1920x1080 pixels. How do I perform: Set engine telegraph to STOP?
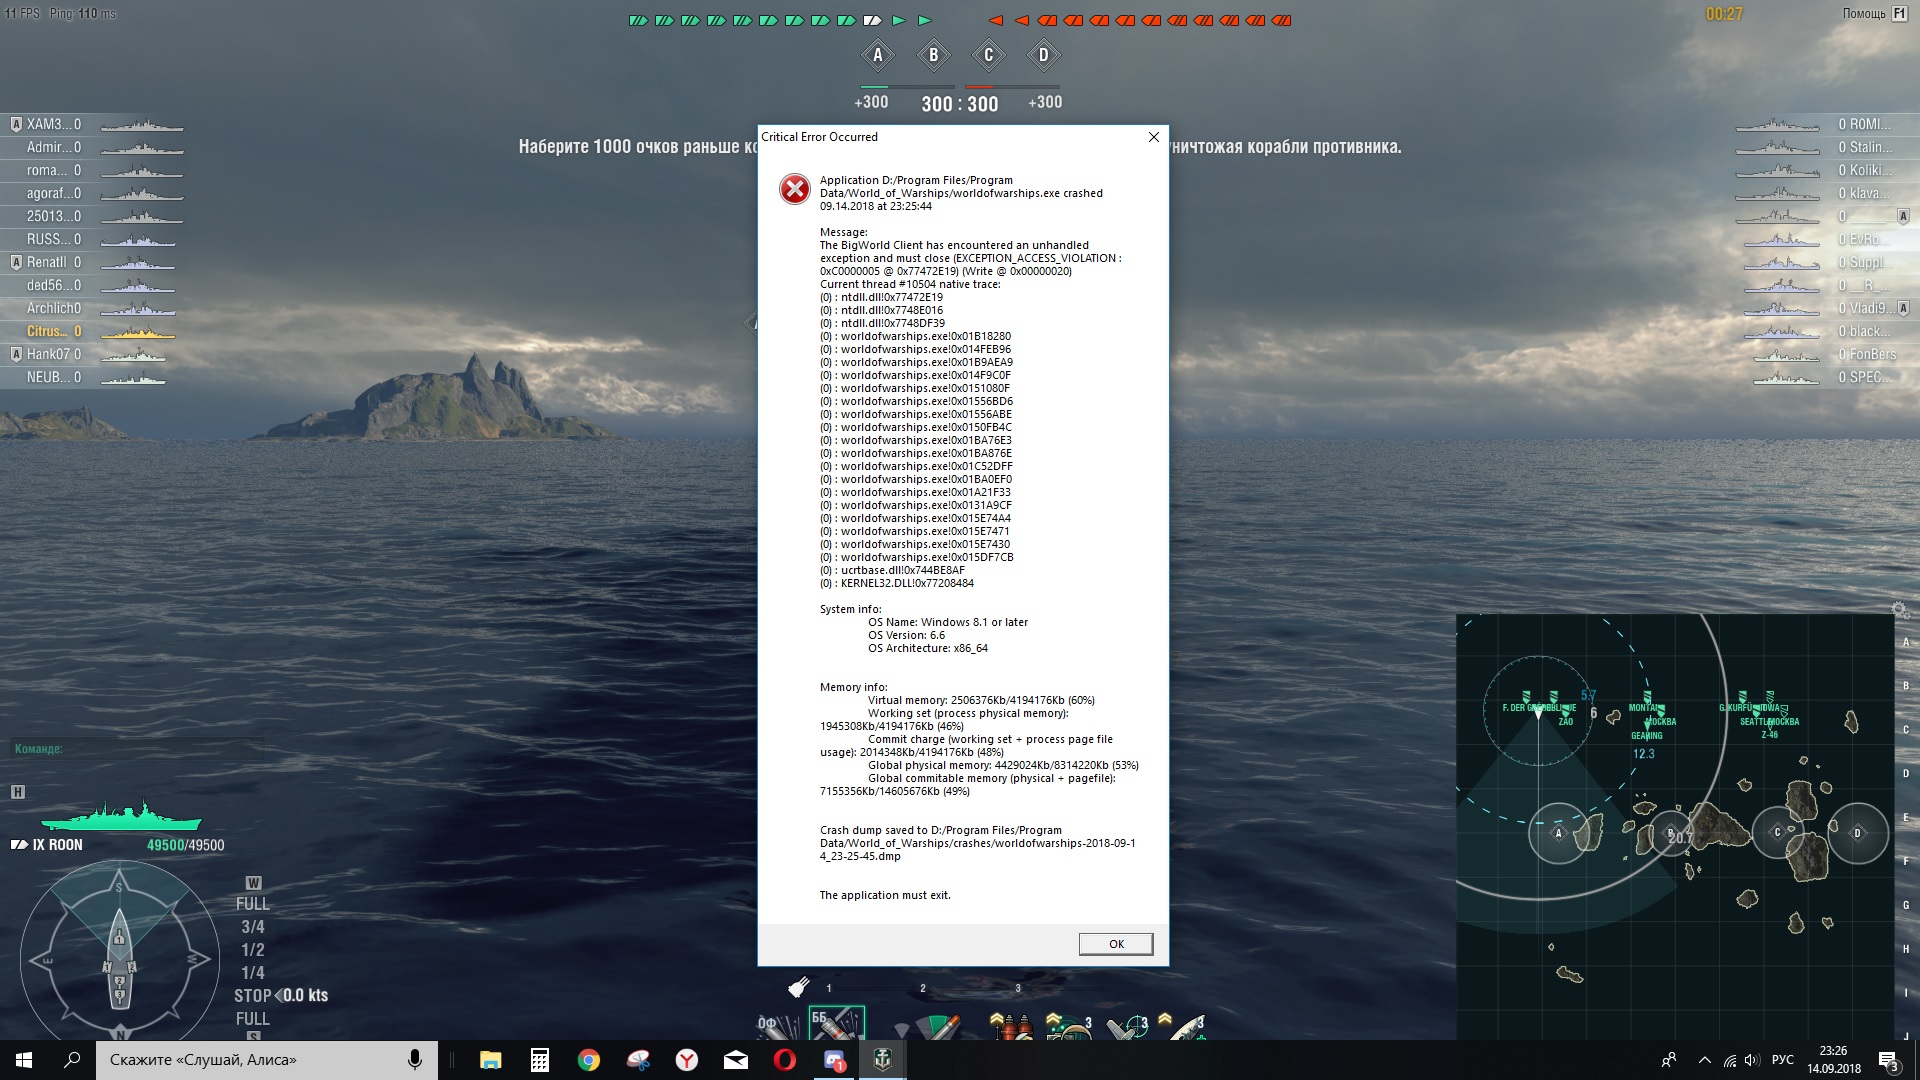(252, 996)
